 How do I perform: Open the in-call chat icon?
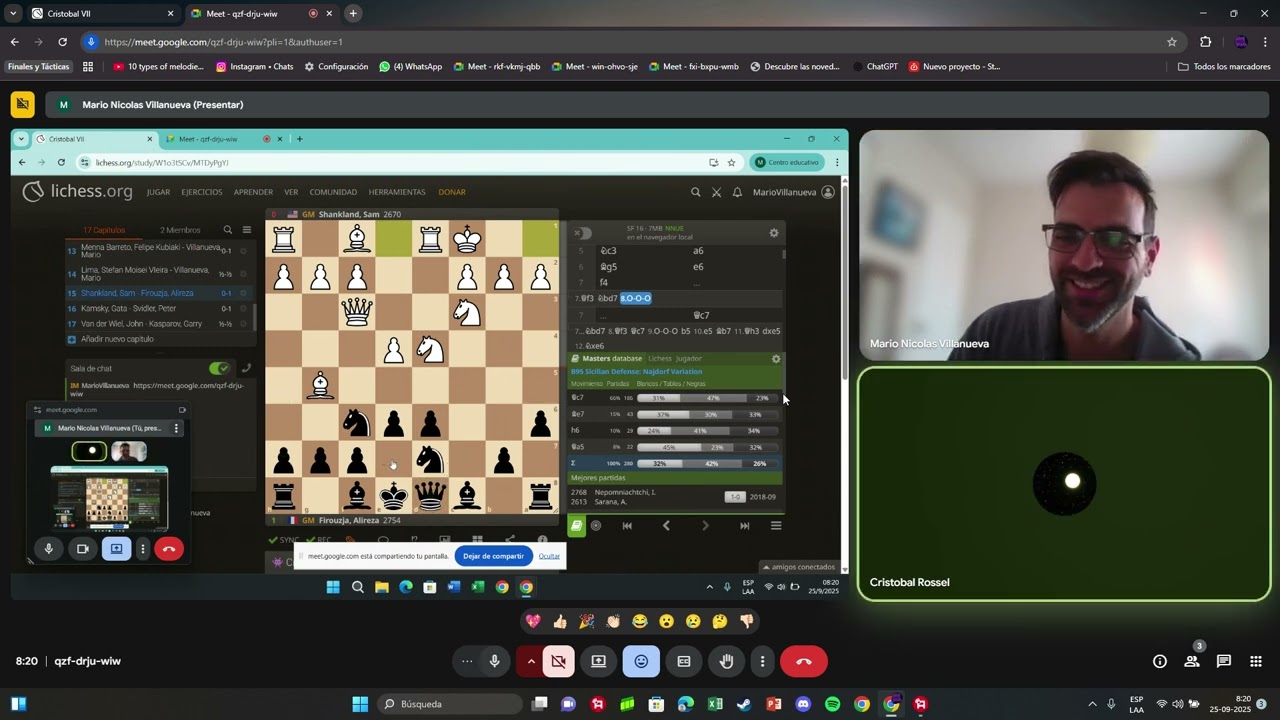click(1224, 661)
